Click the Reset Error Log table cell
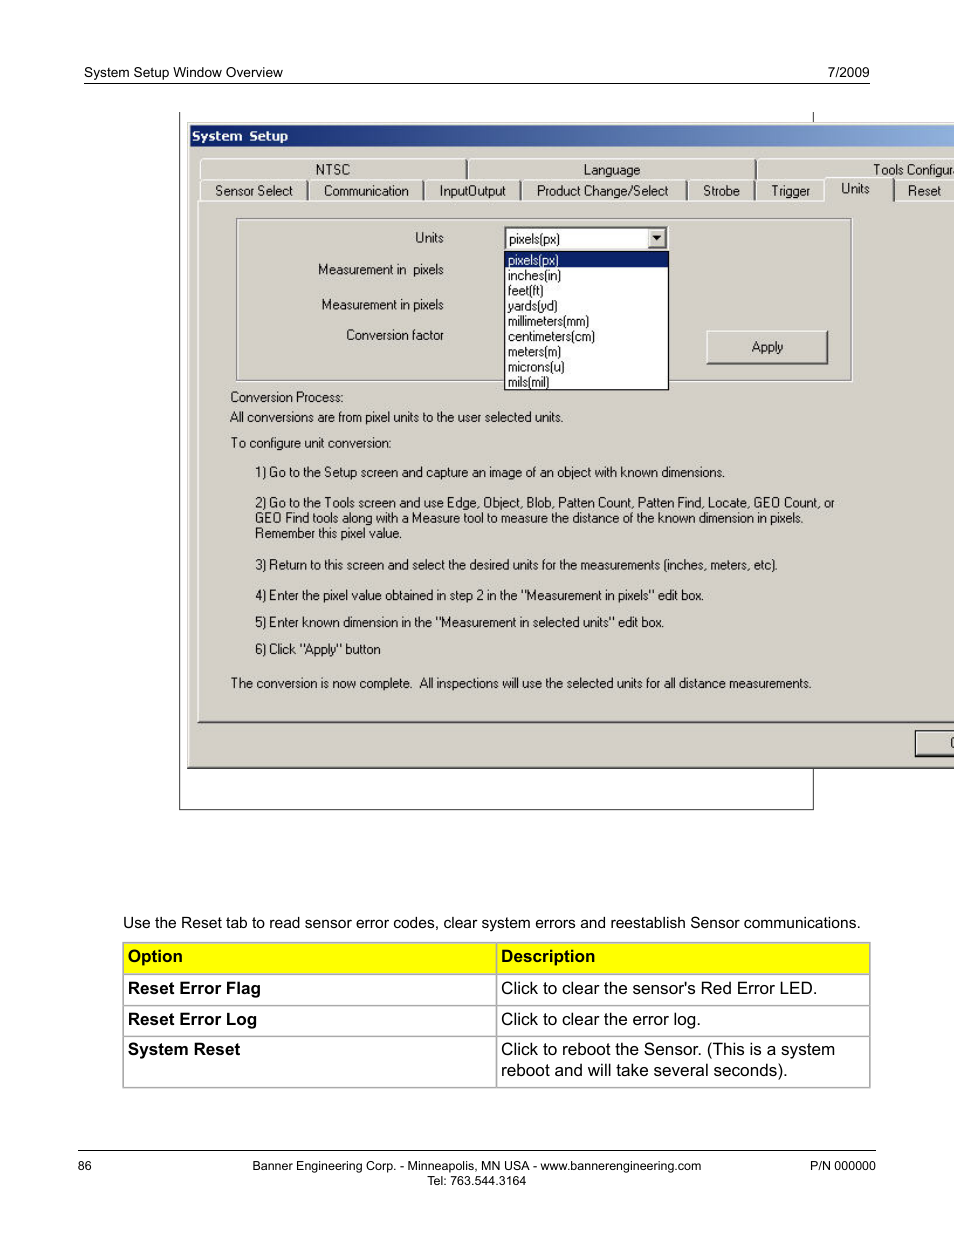The height and width of the screenshot is (1235, 954). (x=310, y=1020)
